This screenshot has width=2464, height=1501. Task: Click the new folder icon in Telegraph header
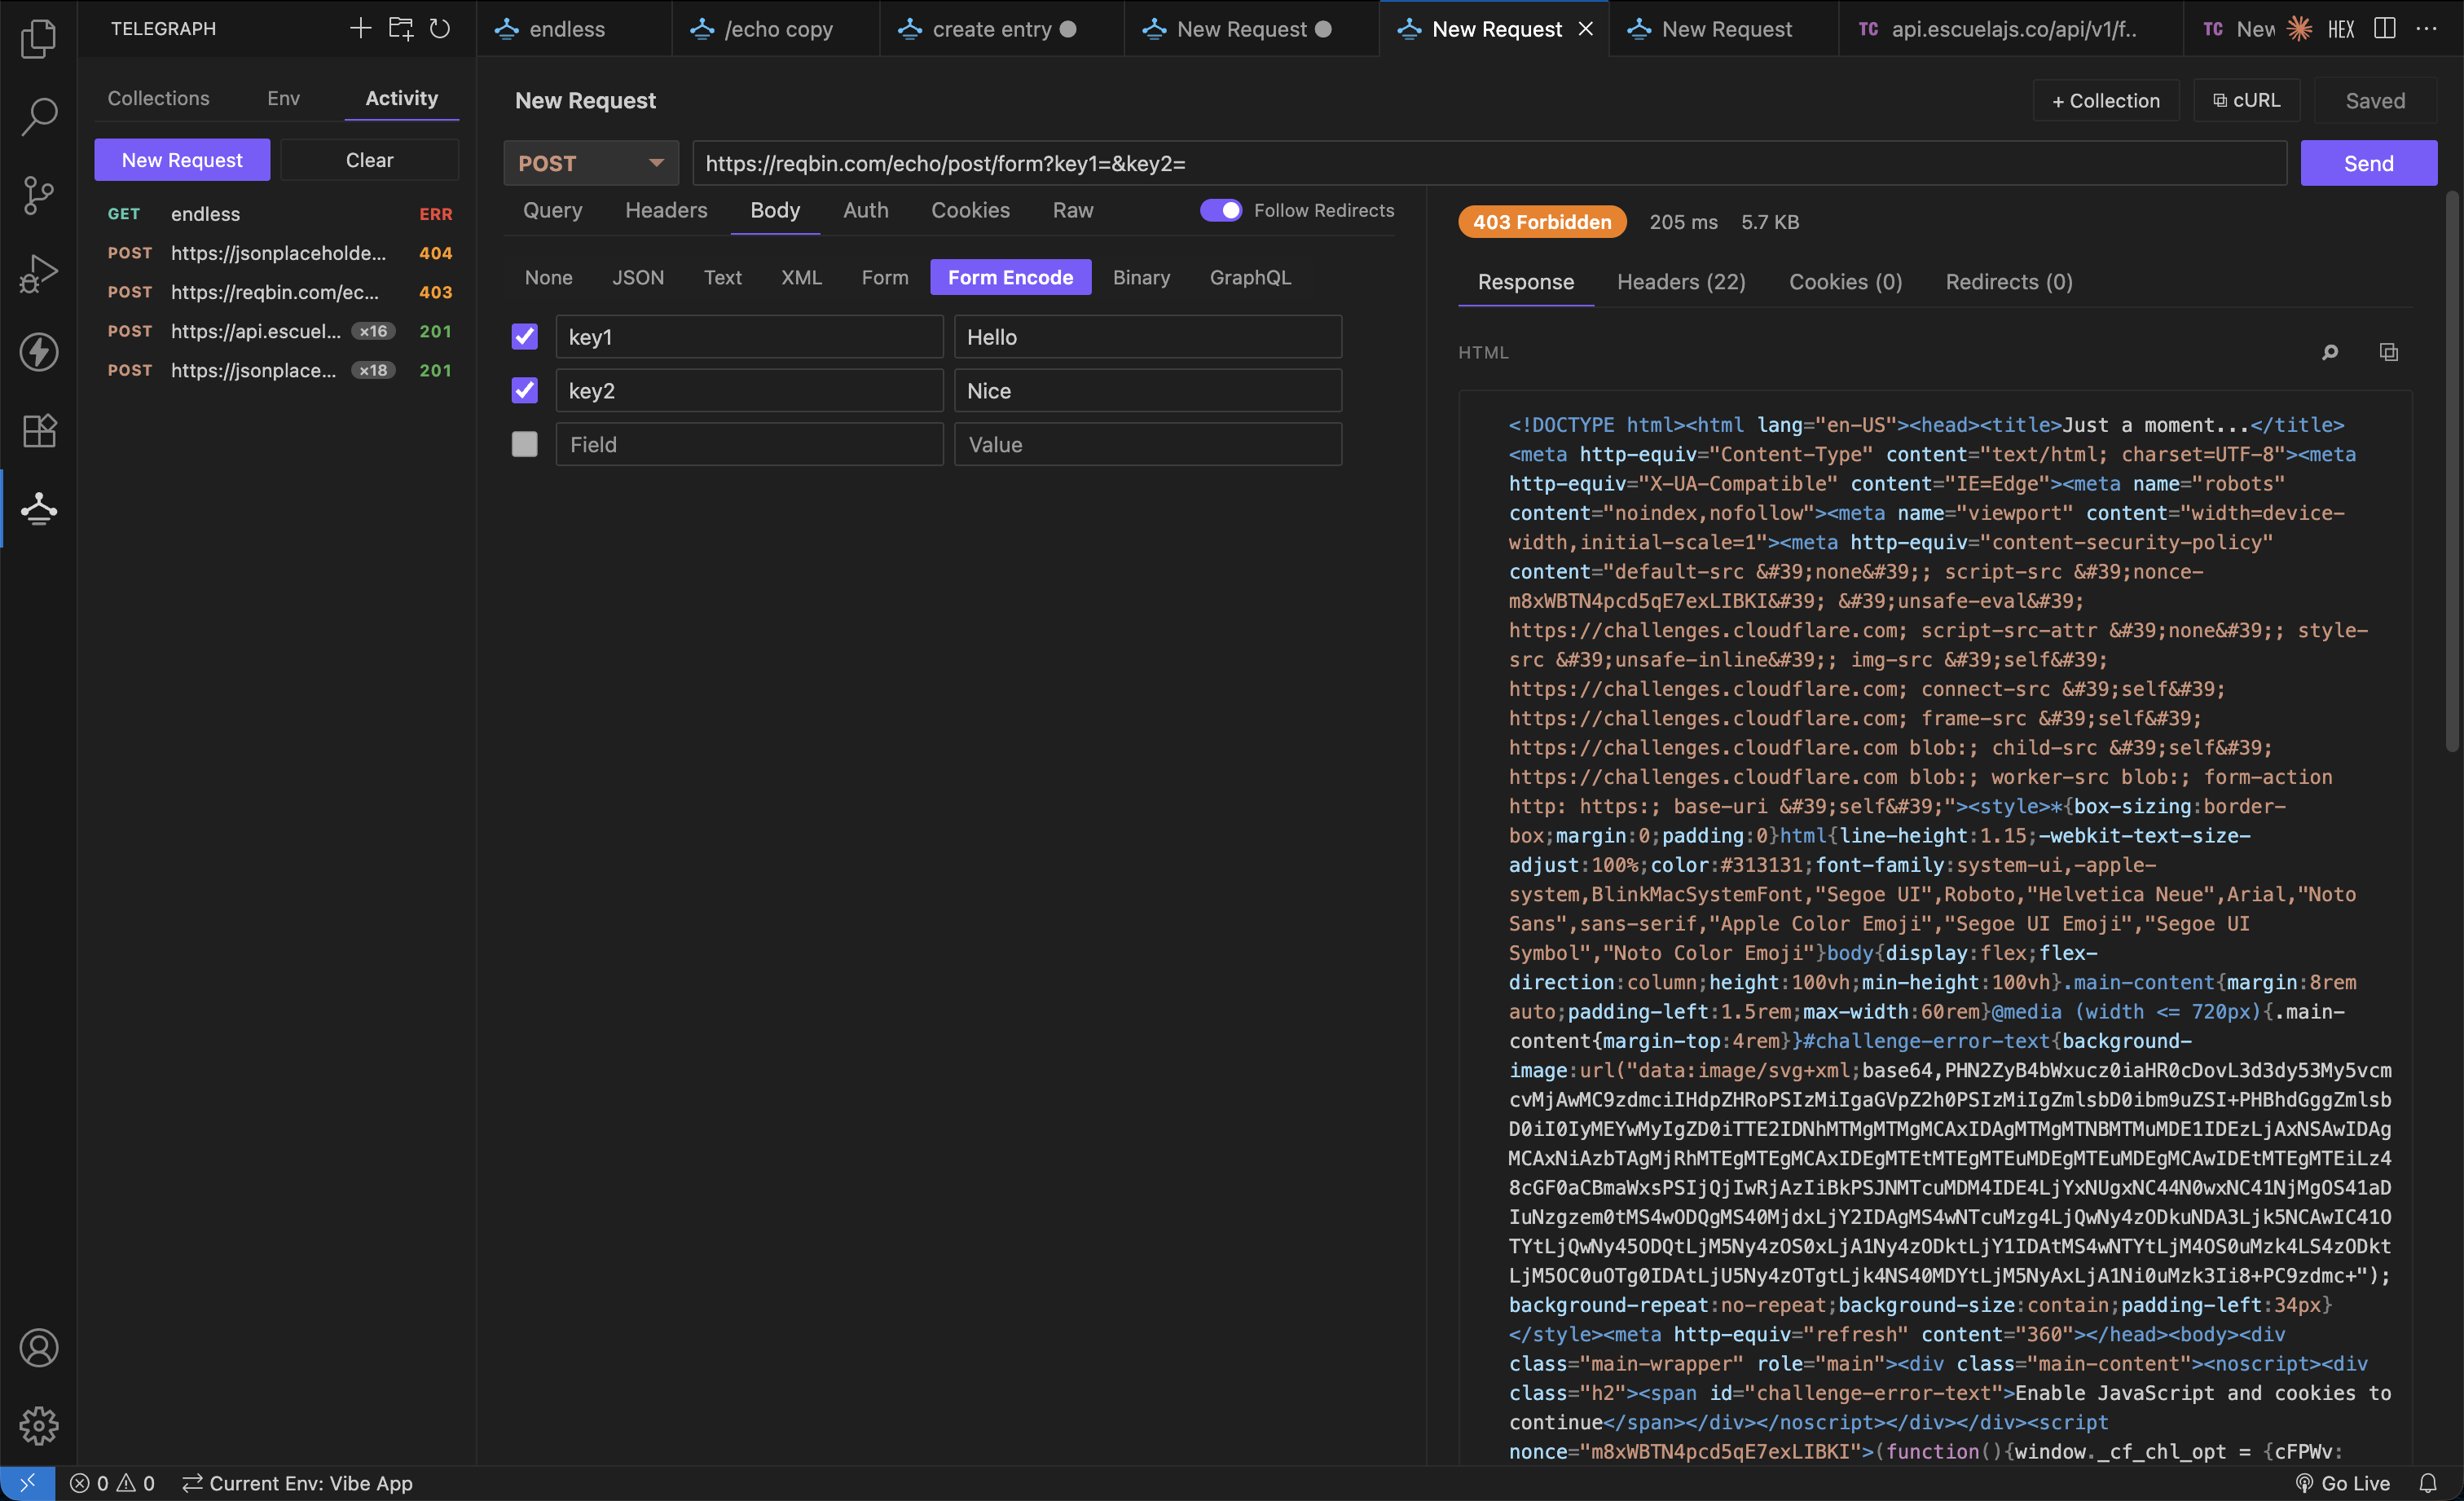(x=401, y=28)
